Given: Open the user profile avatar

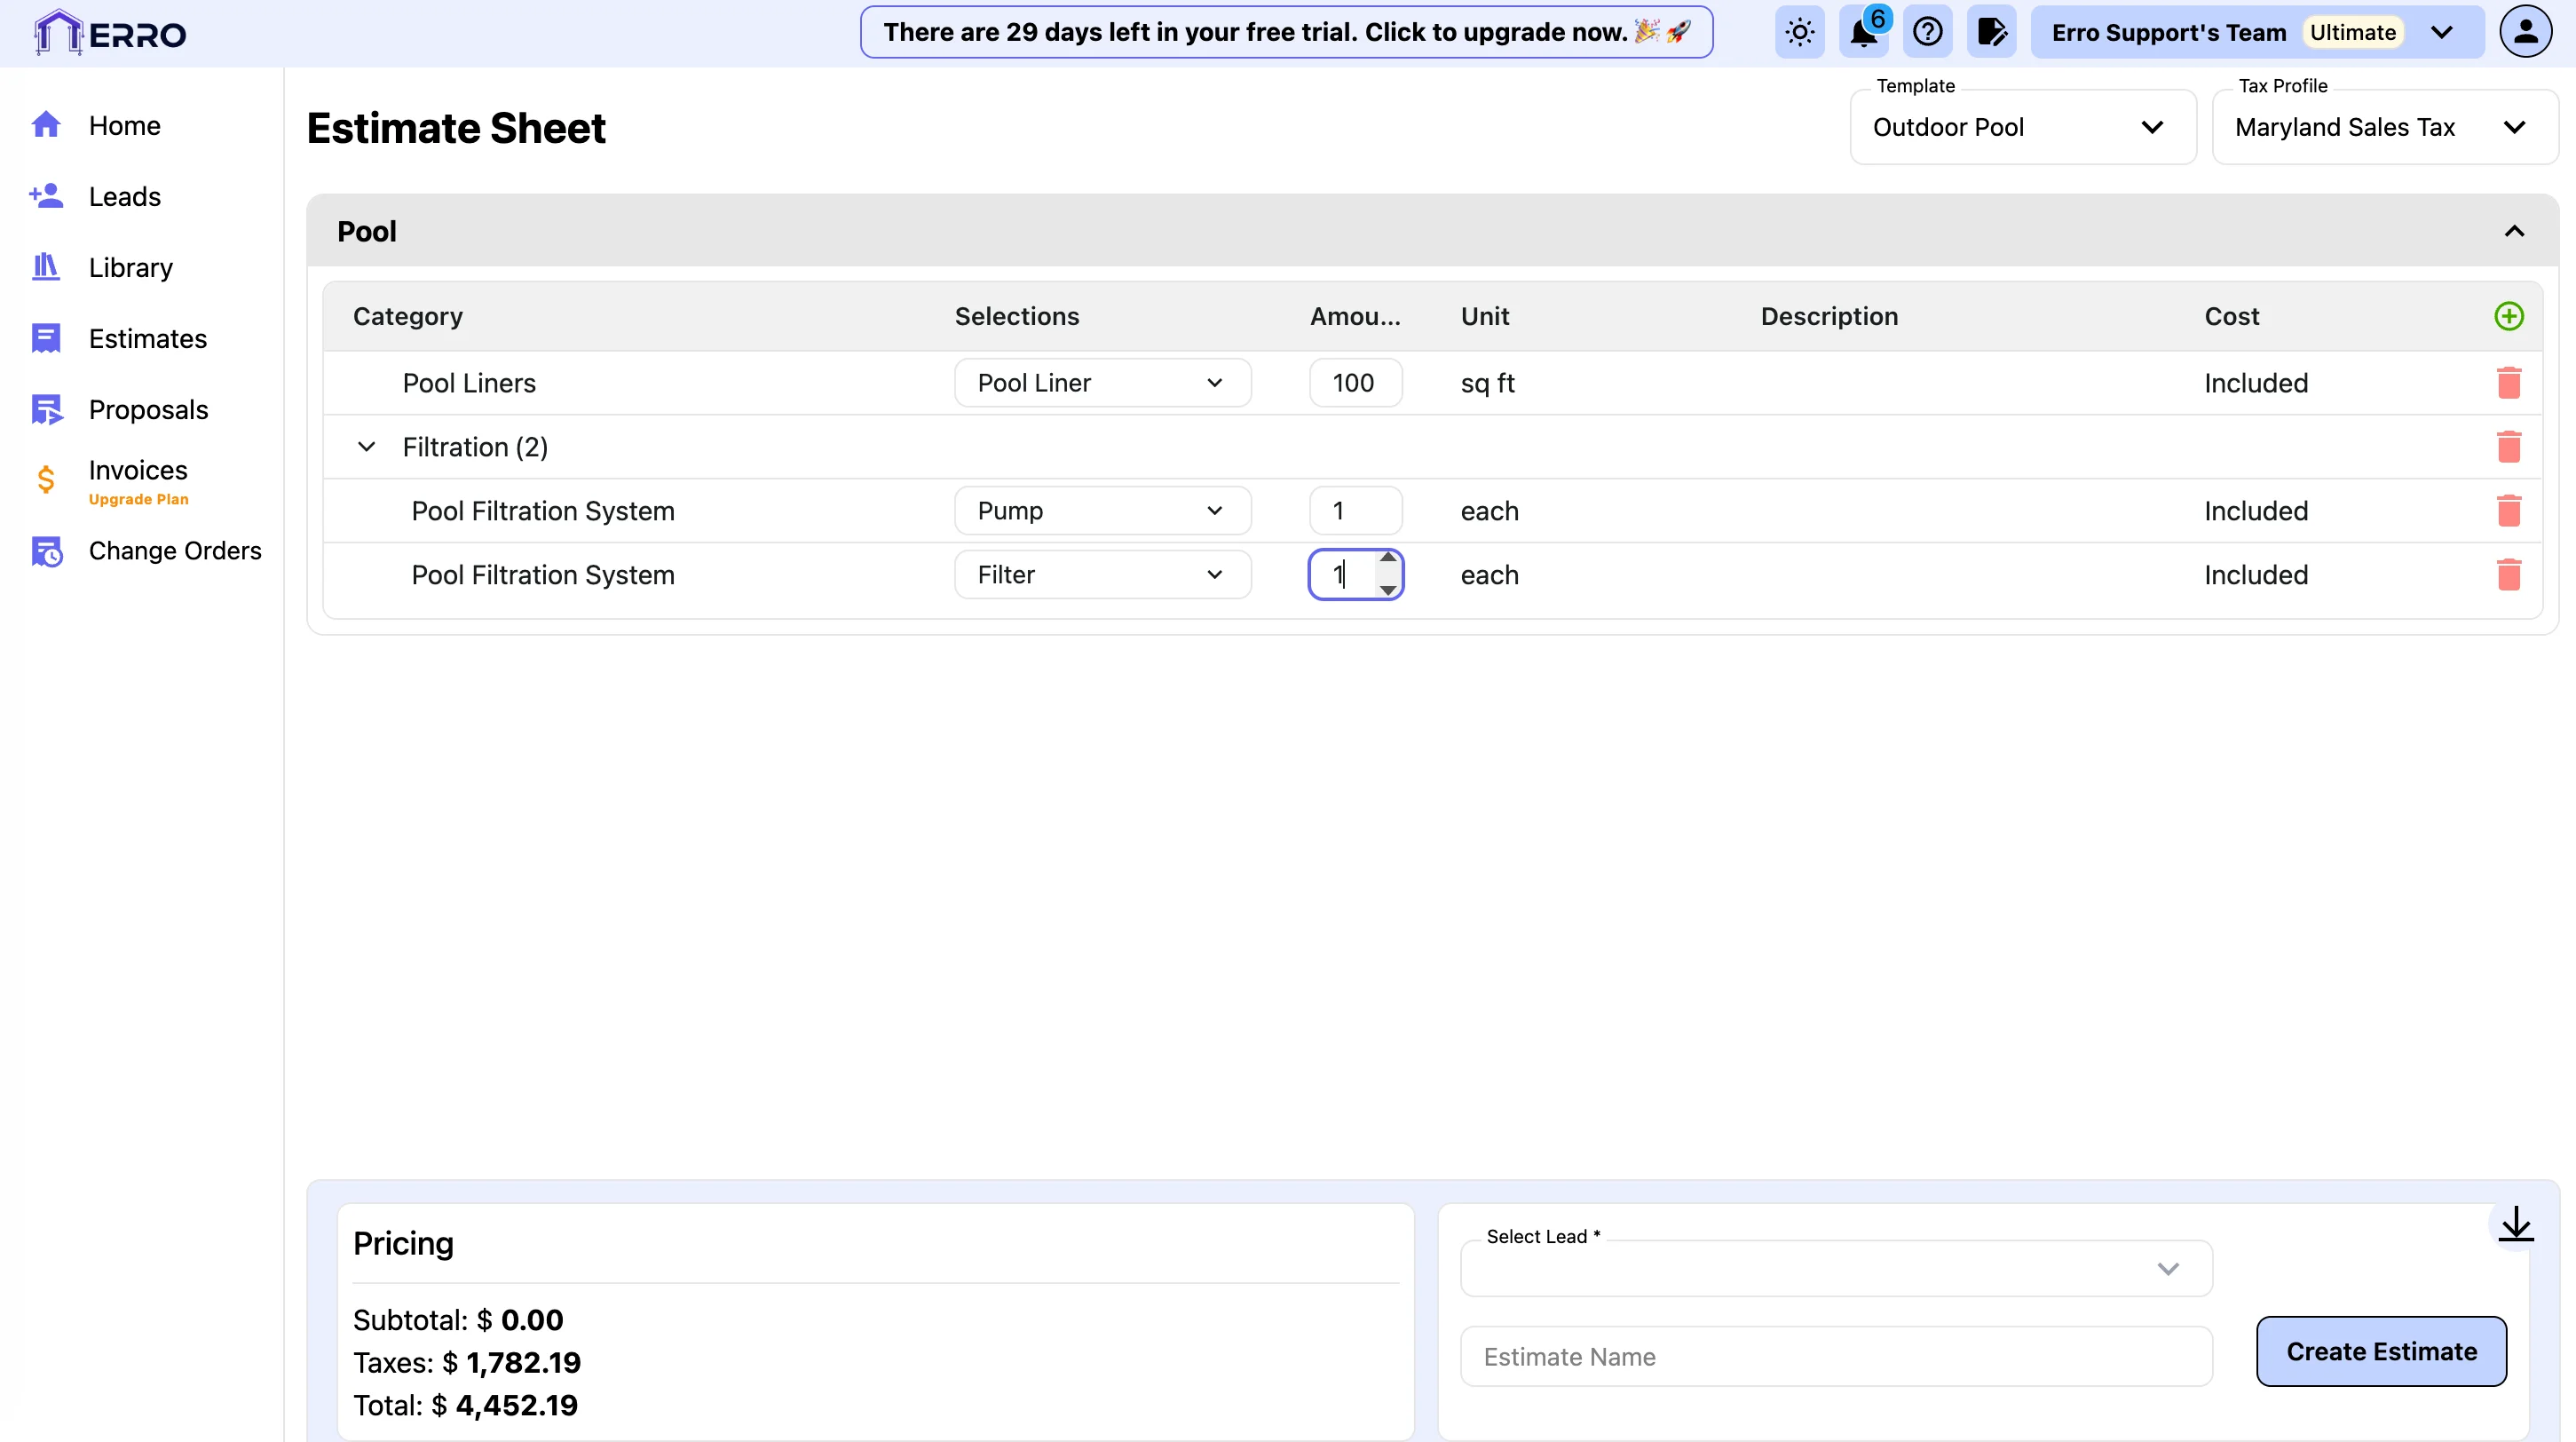Looking at the screenshot, I should pos(2524,32).
